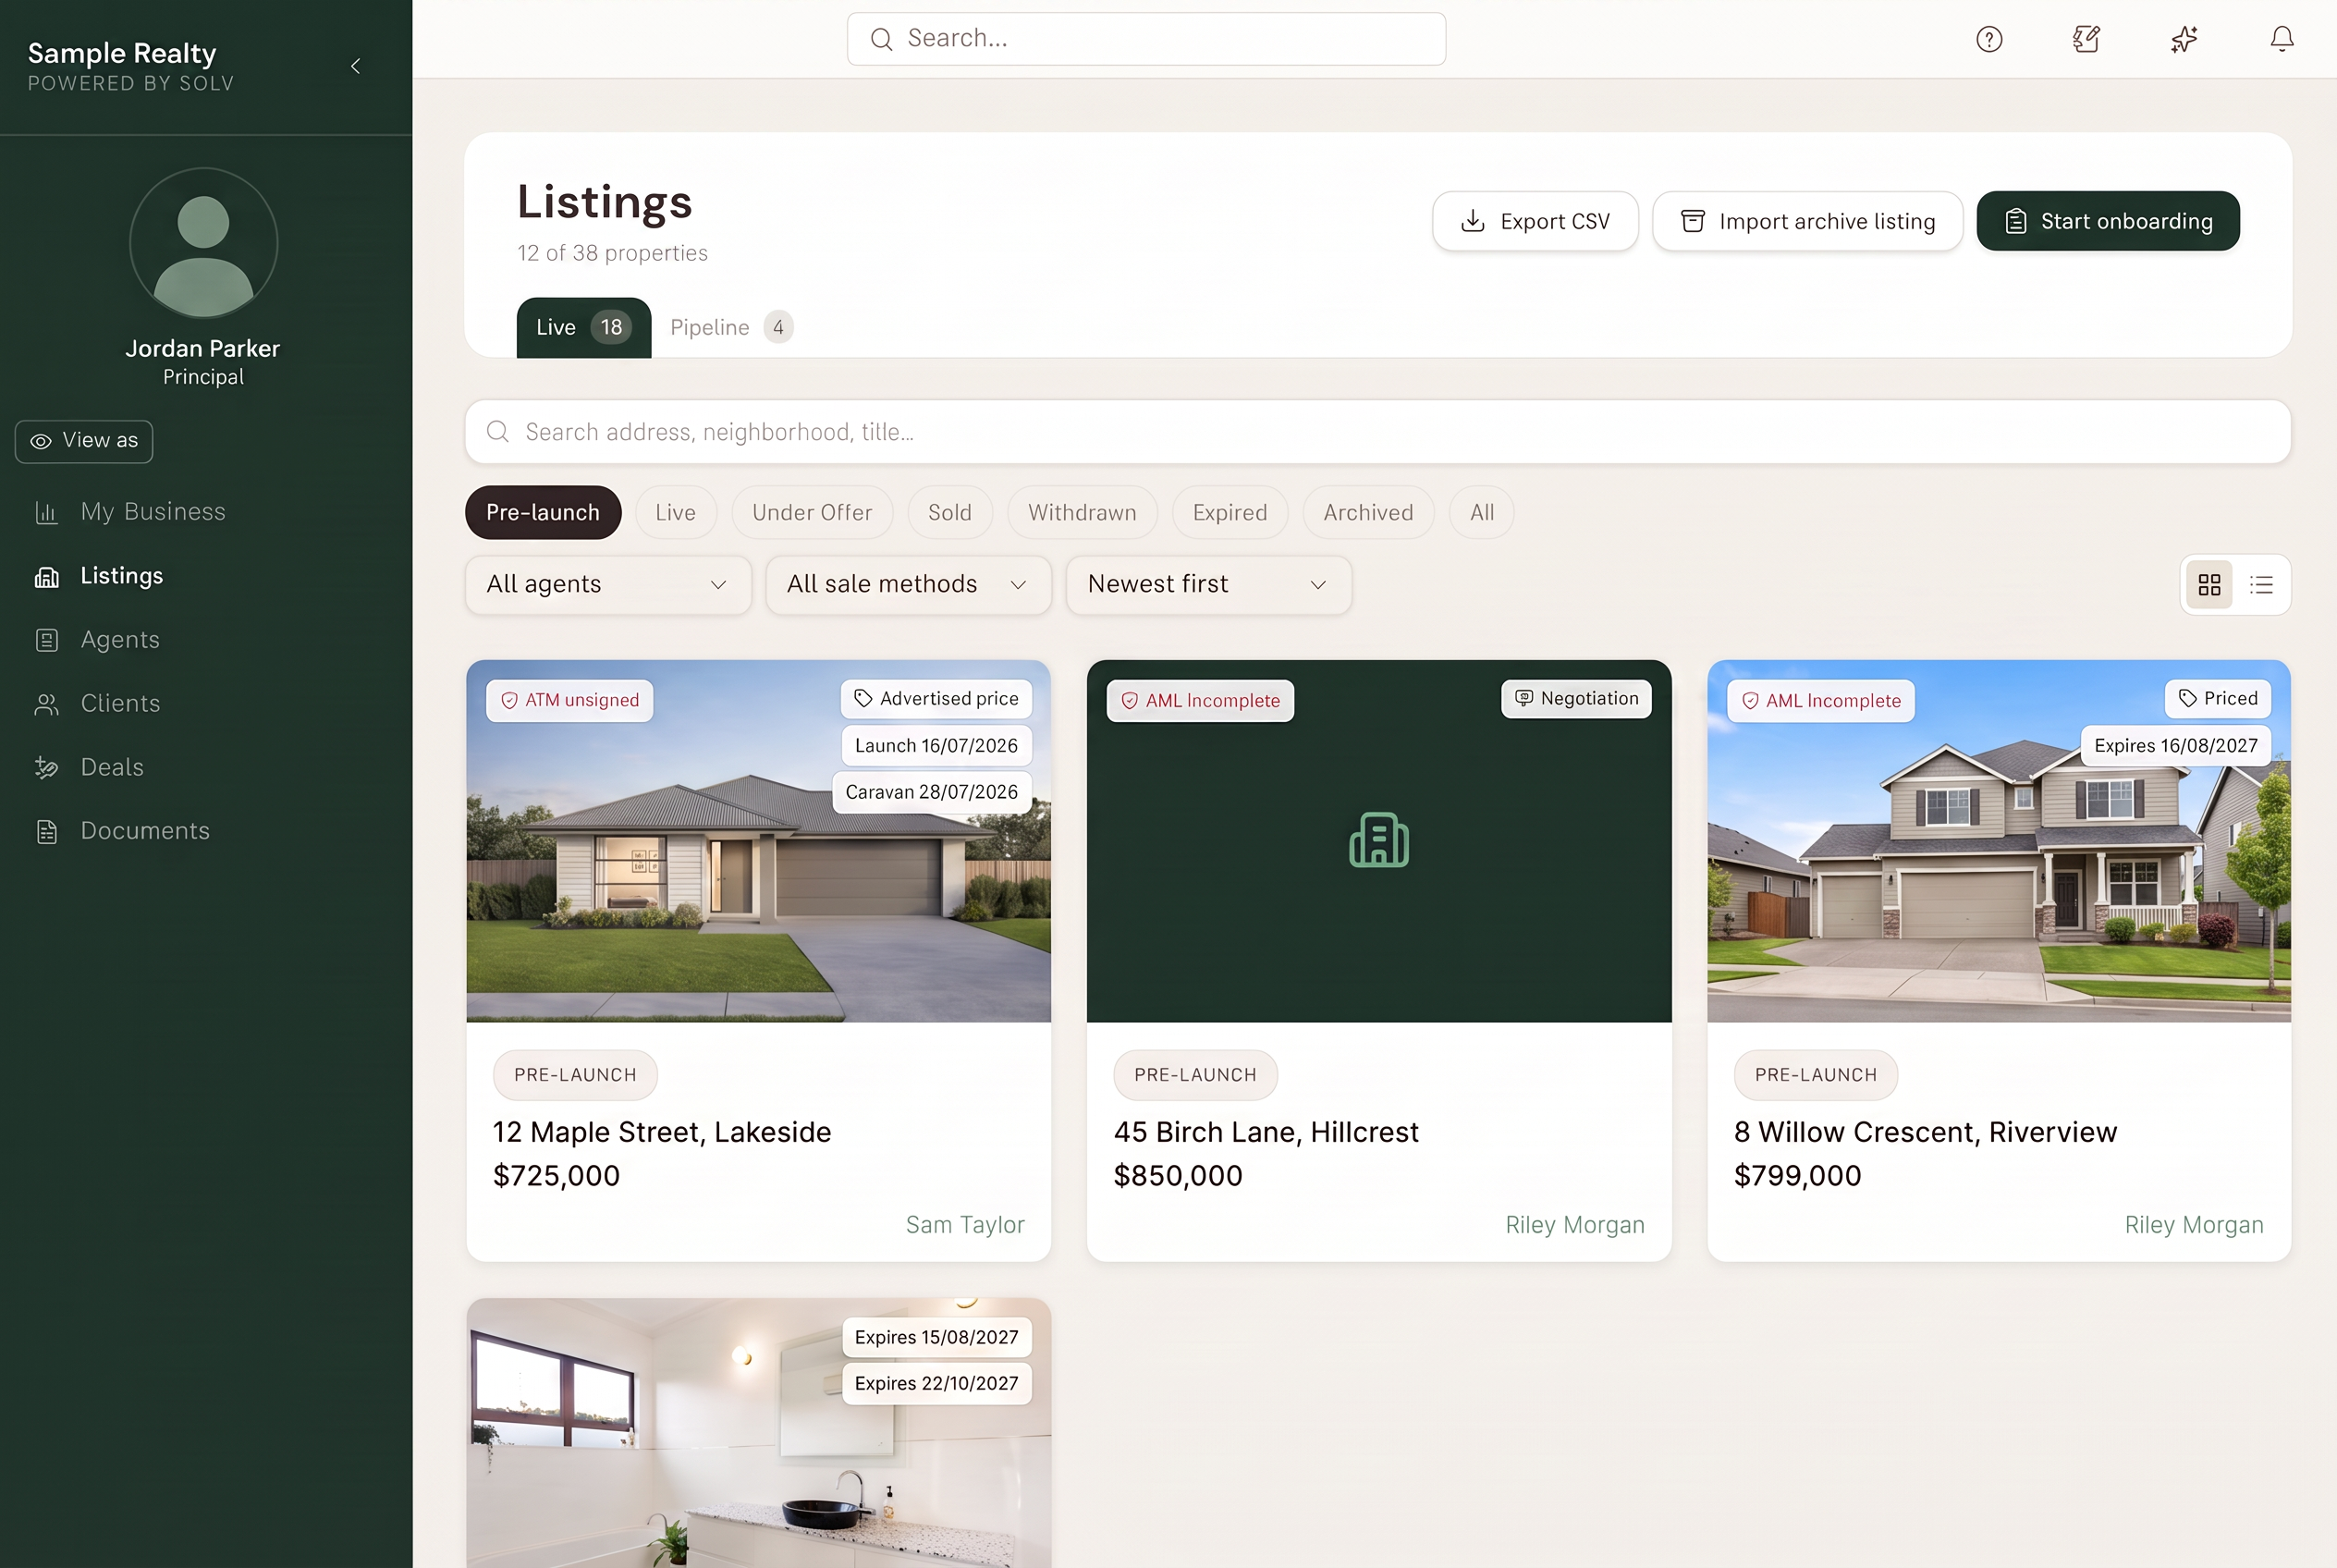Open 8 Willow Crescent, Riverview listing title

coord(1925,1132)
